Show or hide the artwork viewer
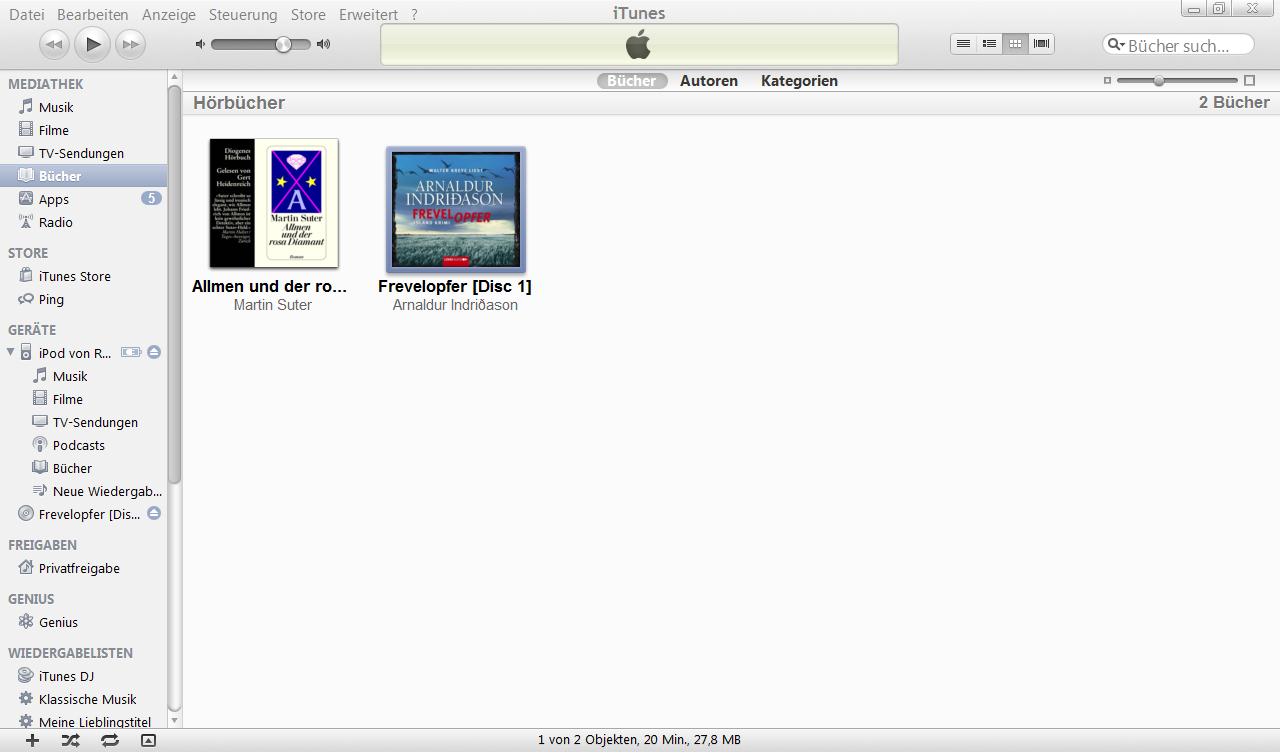Image resolution: width=1281 pixels, height=753 pixels. click(x=148, y=740)
